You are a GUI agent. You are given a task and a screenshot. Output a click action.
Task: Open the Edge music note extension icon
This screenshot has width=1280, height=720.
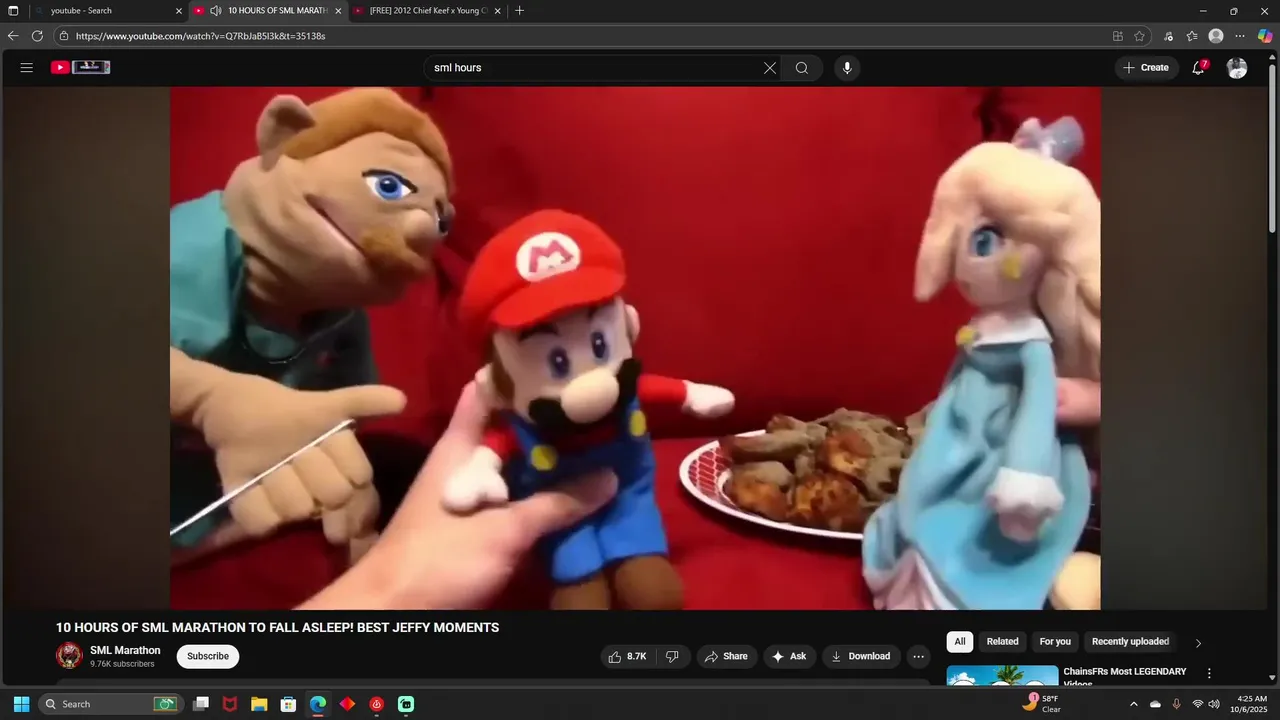point(1169,36)
